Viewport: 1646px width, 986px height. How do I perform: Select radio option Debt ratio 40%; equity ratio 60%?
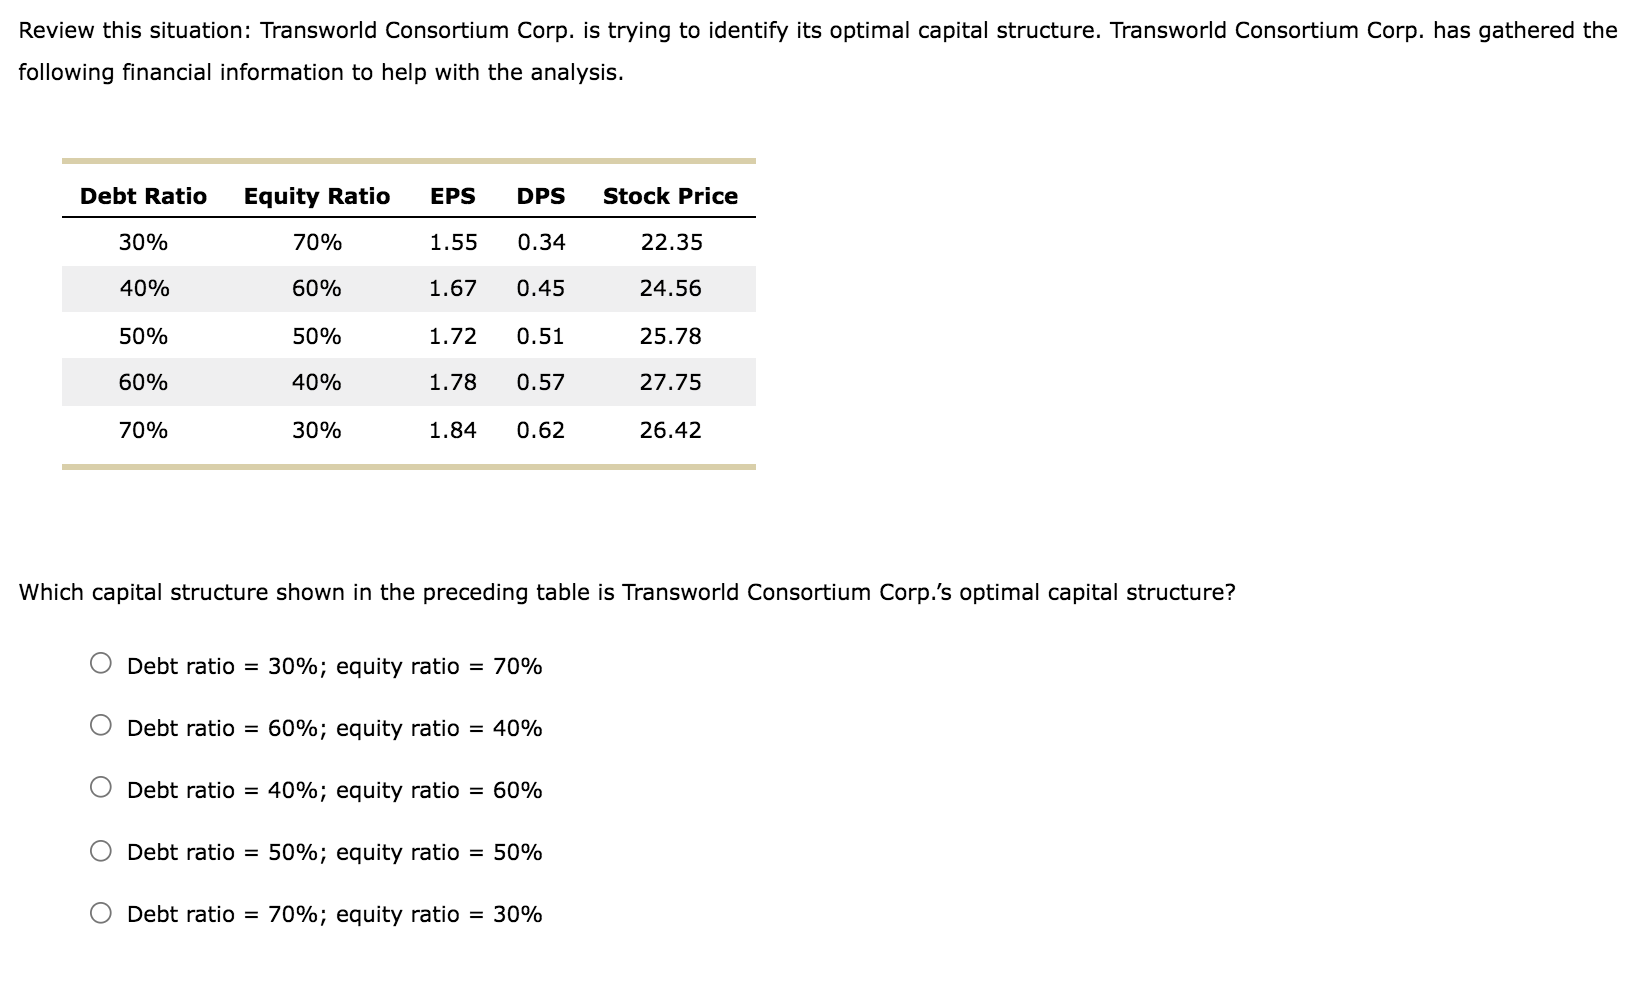pyautogui.click(x=101, y=789)
